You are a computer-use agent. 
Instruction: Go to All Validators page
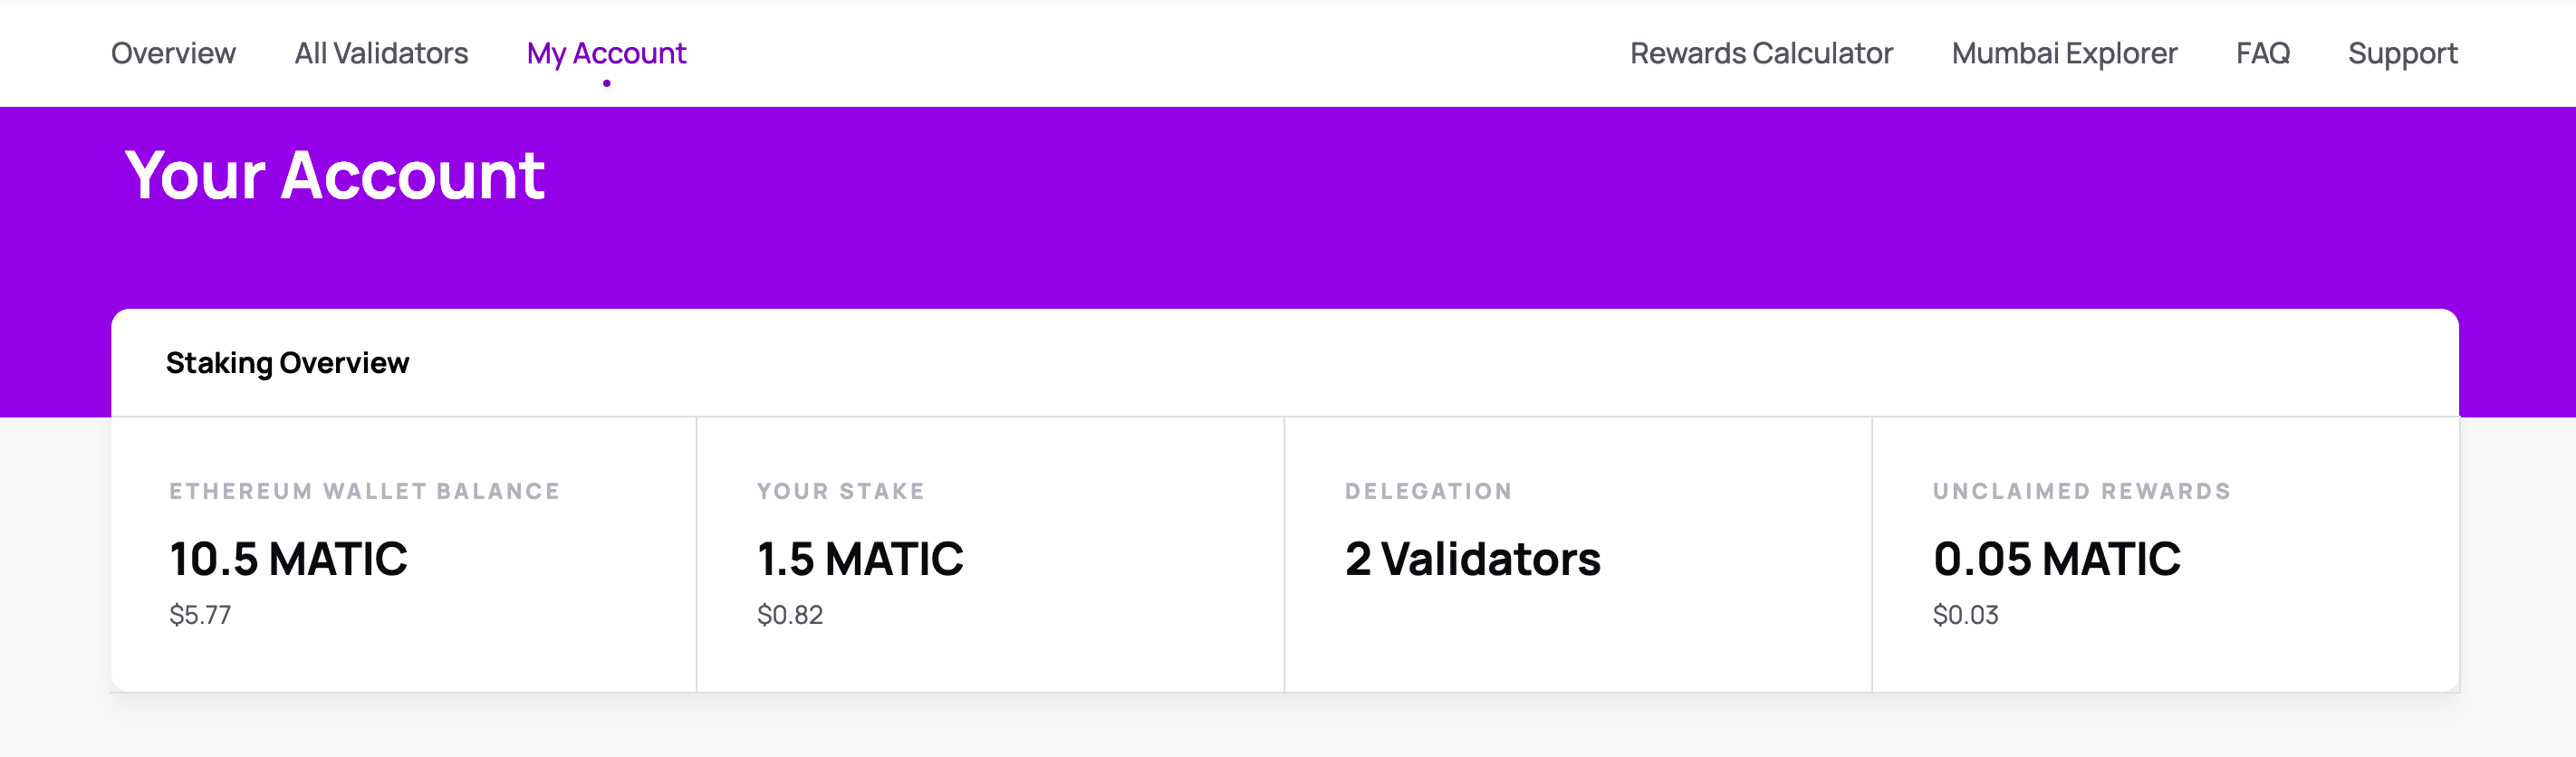tap(381, 53)
